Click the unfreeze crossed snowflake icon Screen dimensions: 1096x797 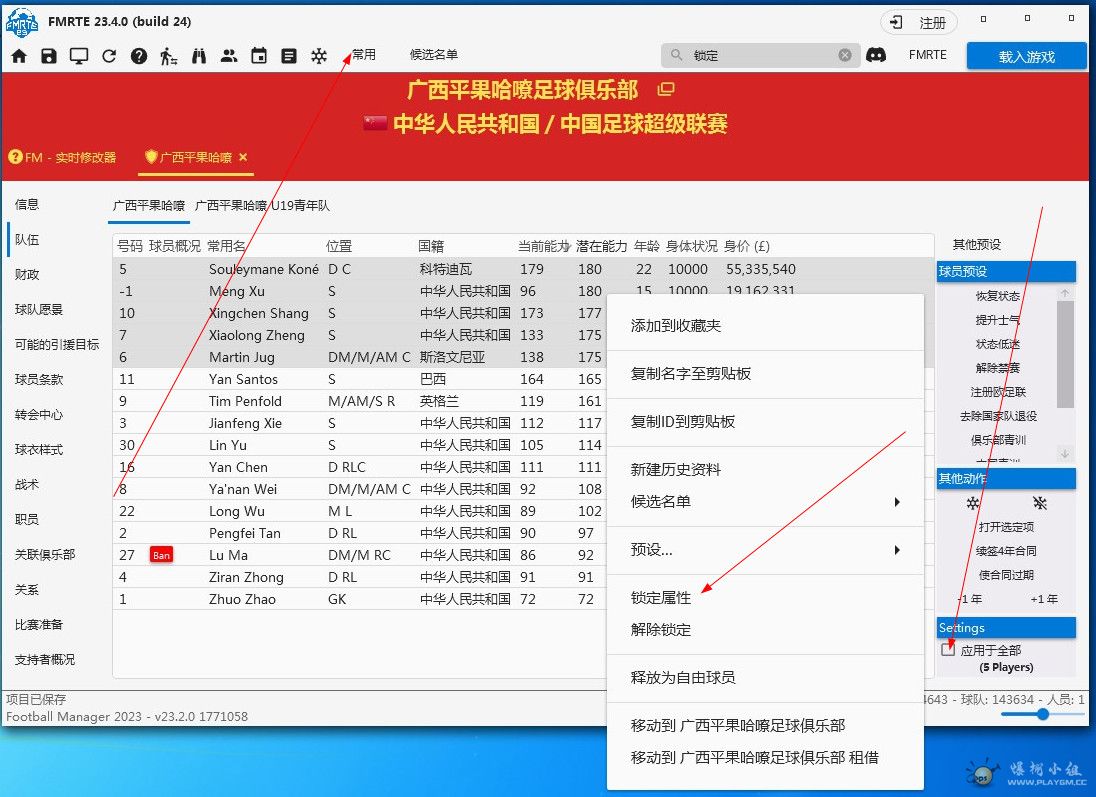pyautogui.click(x=1040, y=503)
